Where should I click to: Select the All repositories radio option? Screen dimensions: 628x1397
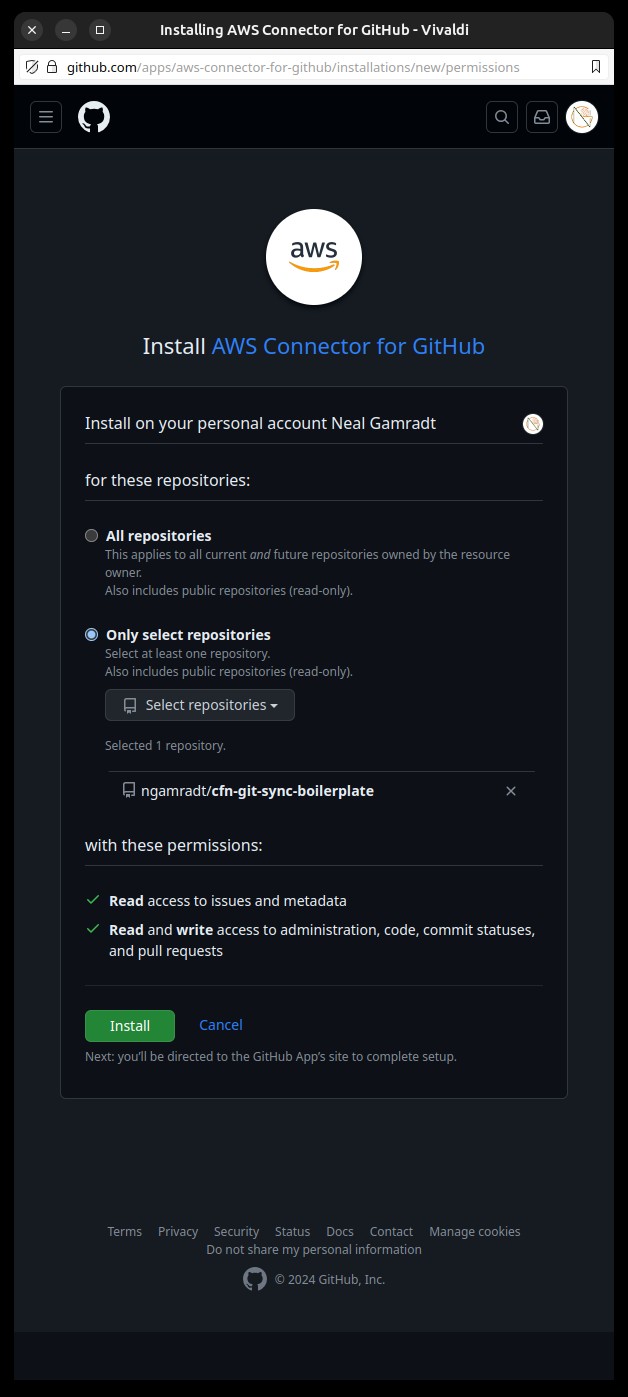92,536
